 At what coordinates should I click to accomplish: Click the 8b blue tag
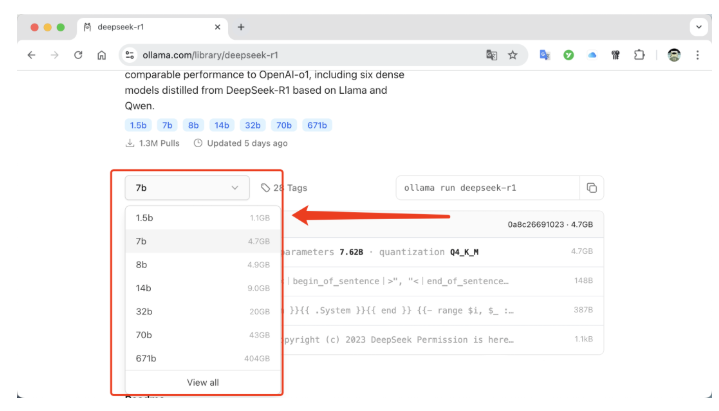[194, 125]
